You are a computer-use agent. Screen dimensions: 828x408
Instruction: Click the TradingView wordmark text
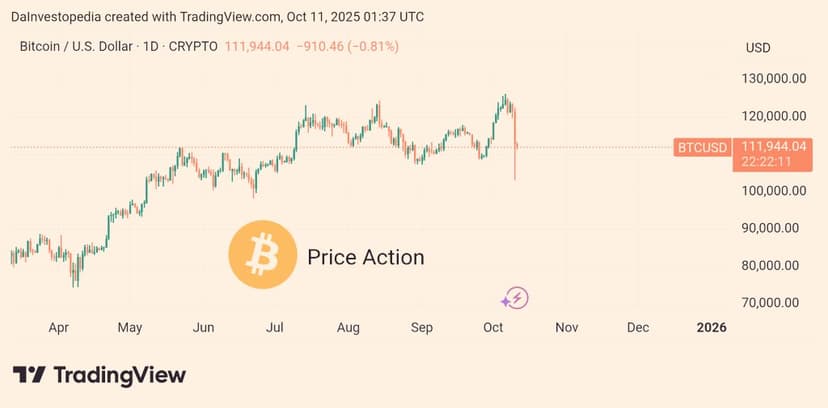(x=119, y=375)
